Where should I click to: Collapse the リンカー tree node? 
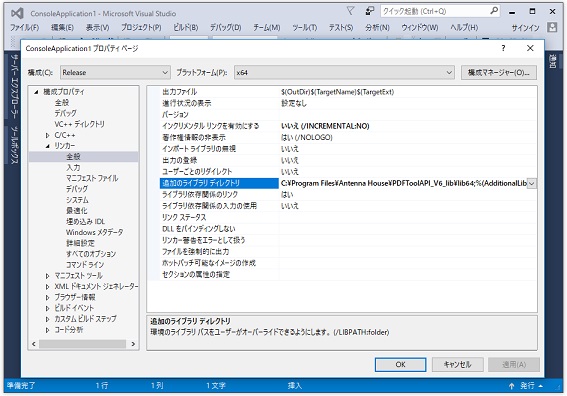tap(47, 146)
